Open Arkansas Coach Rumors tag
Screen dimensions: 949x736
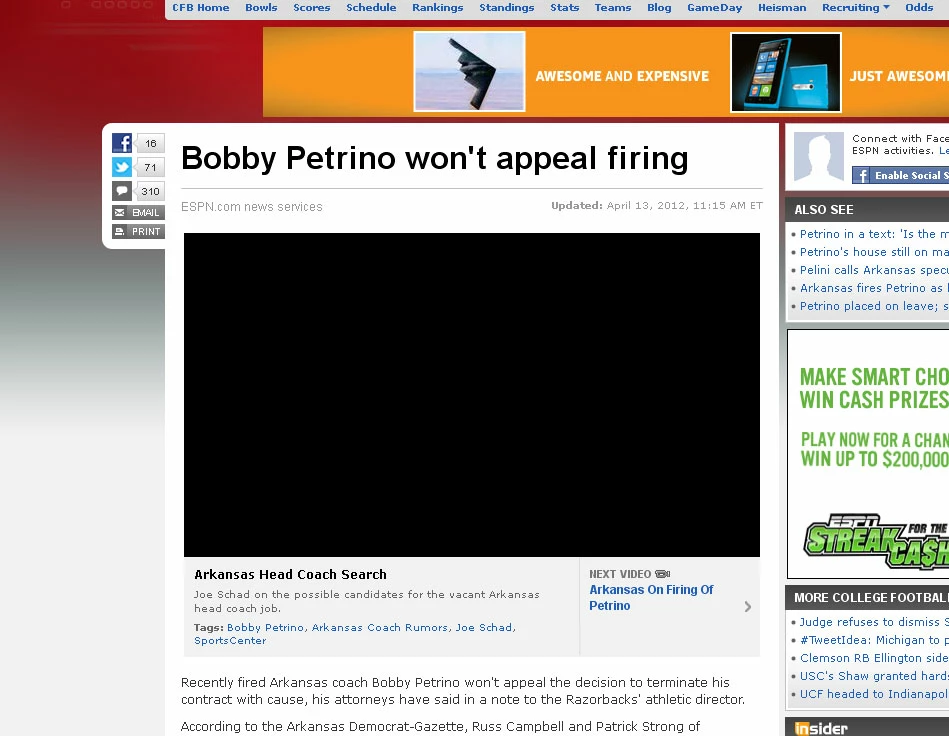pos(379,628)
